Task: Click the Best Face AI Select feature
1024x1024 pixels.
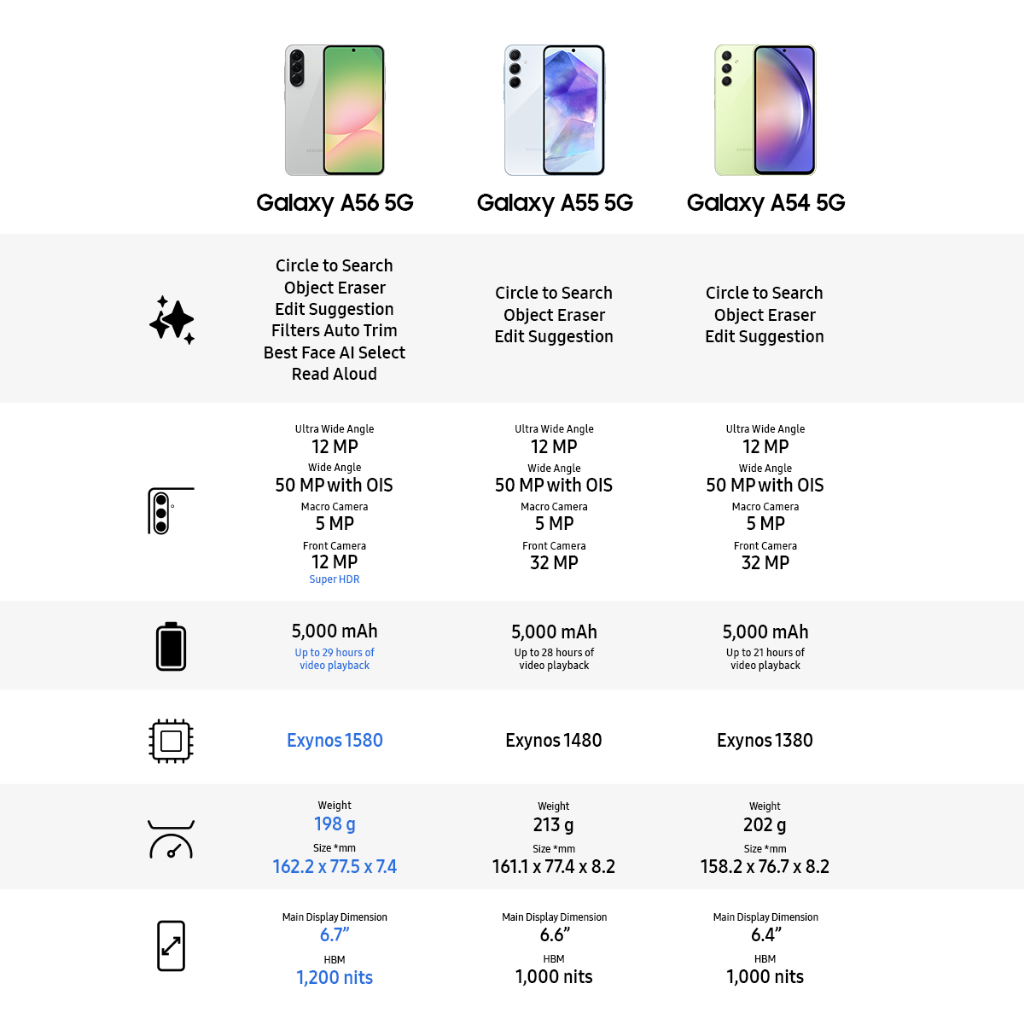Action: point(334,353)
